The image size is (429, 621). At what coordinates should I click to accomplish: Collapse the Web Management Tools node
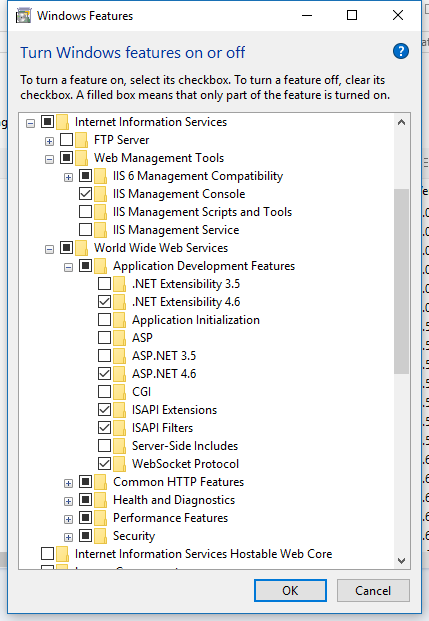click(50, 160)
